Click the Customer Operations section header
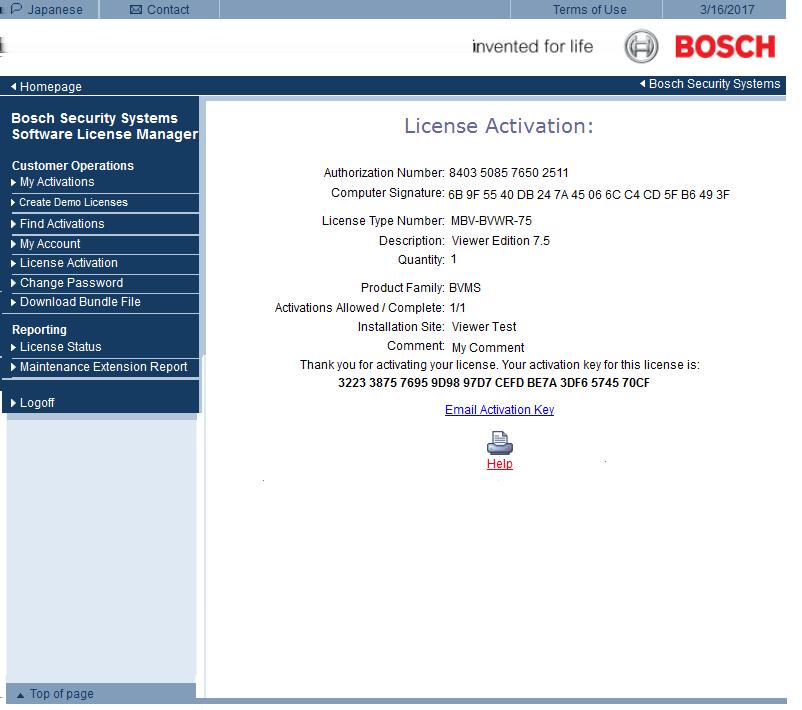This screenshot has width=802, height=710. point(73,166)
